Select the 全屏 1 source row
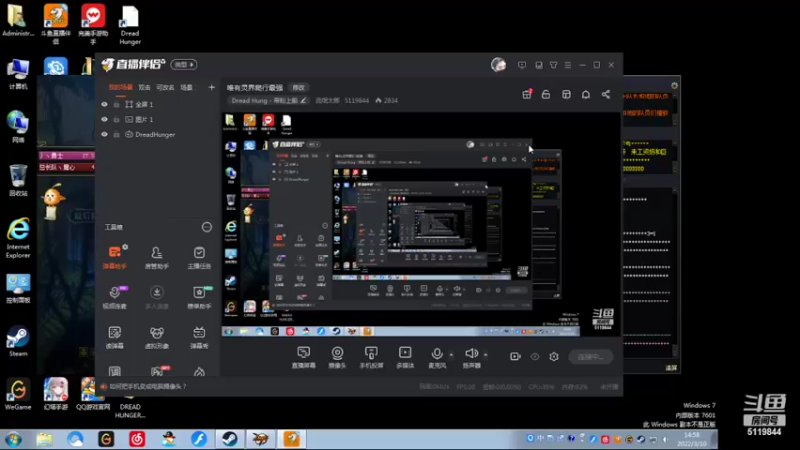The image size is (800, 450). [157, 104]
